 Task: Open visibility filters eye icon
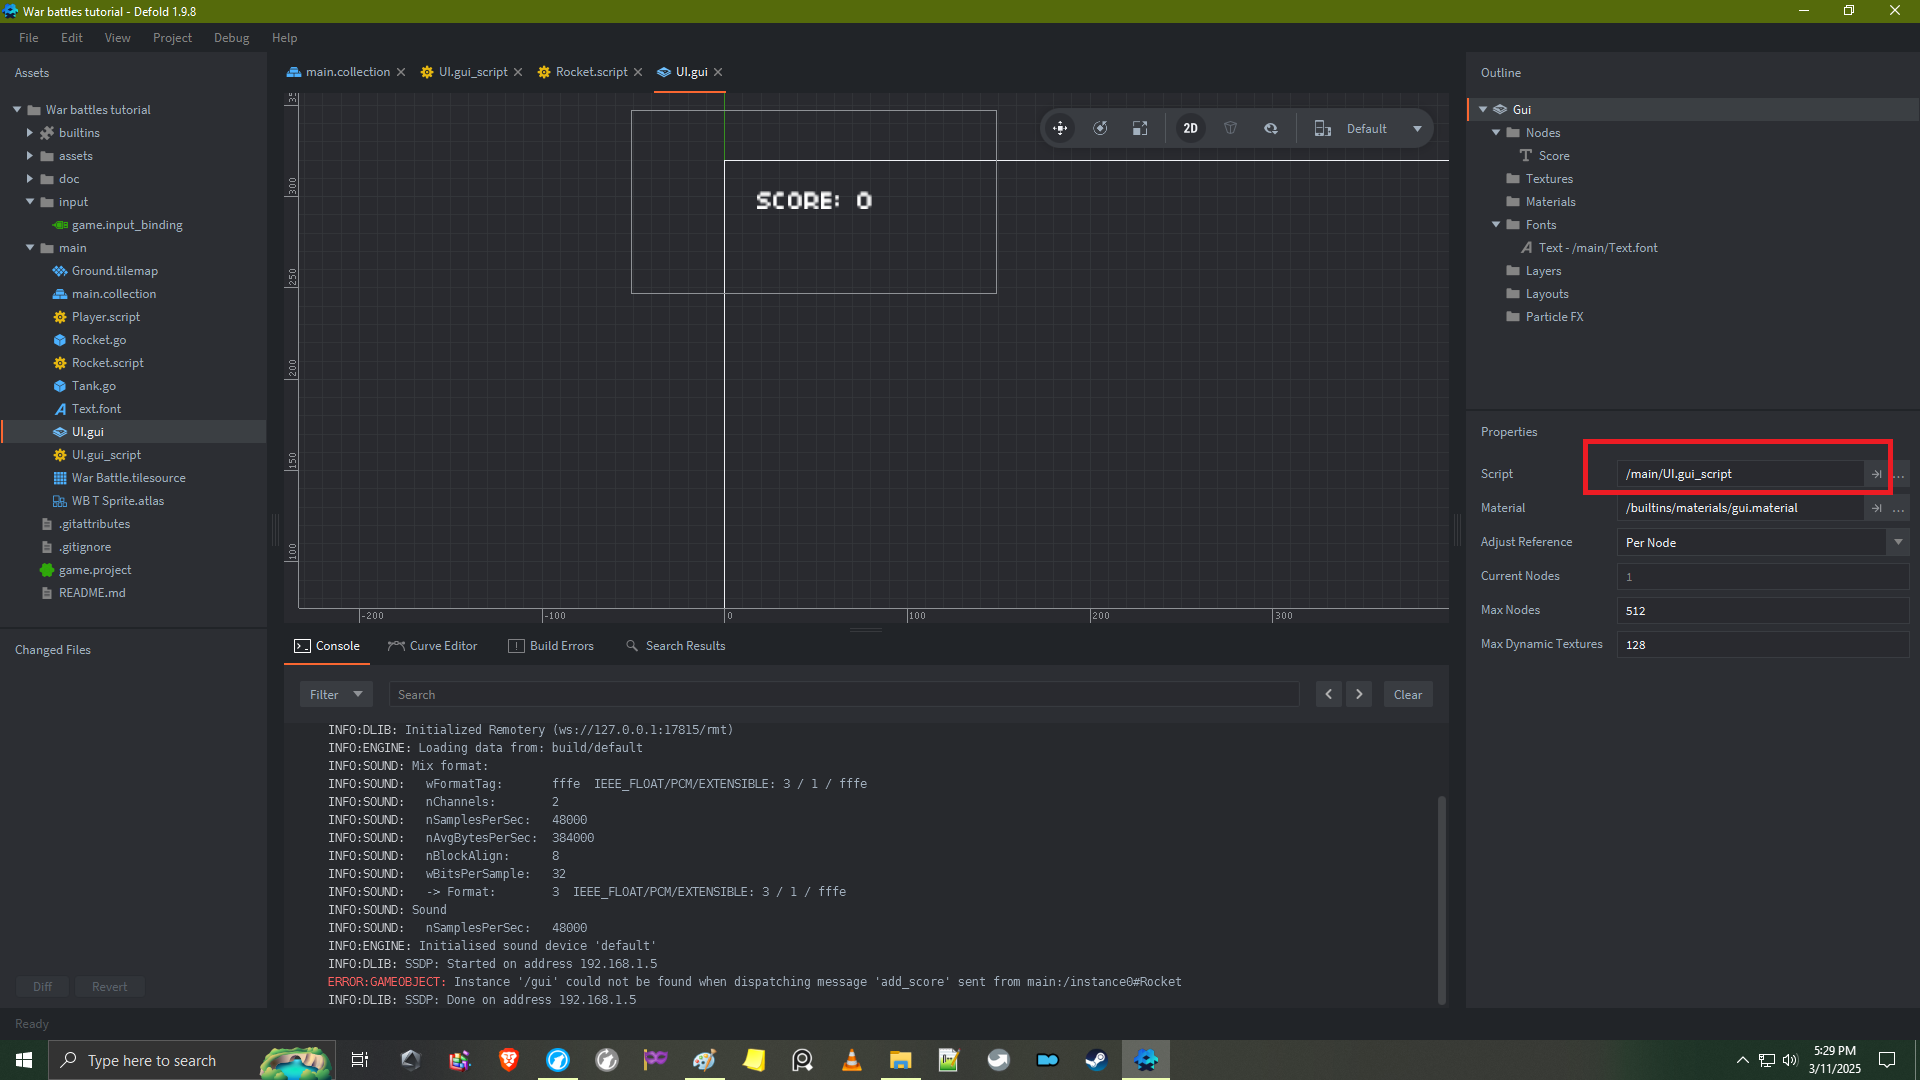click(x=1271, y=128)
